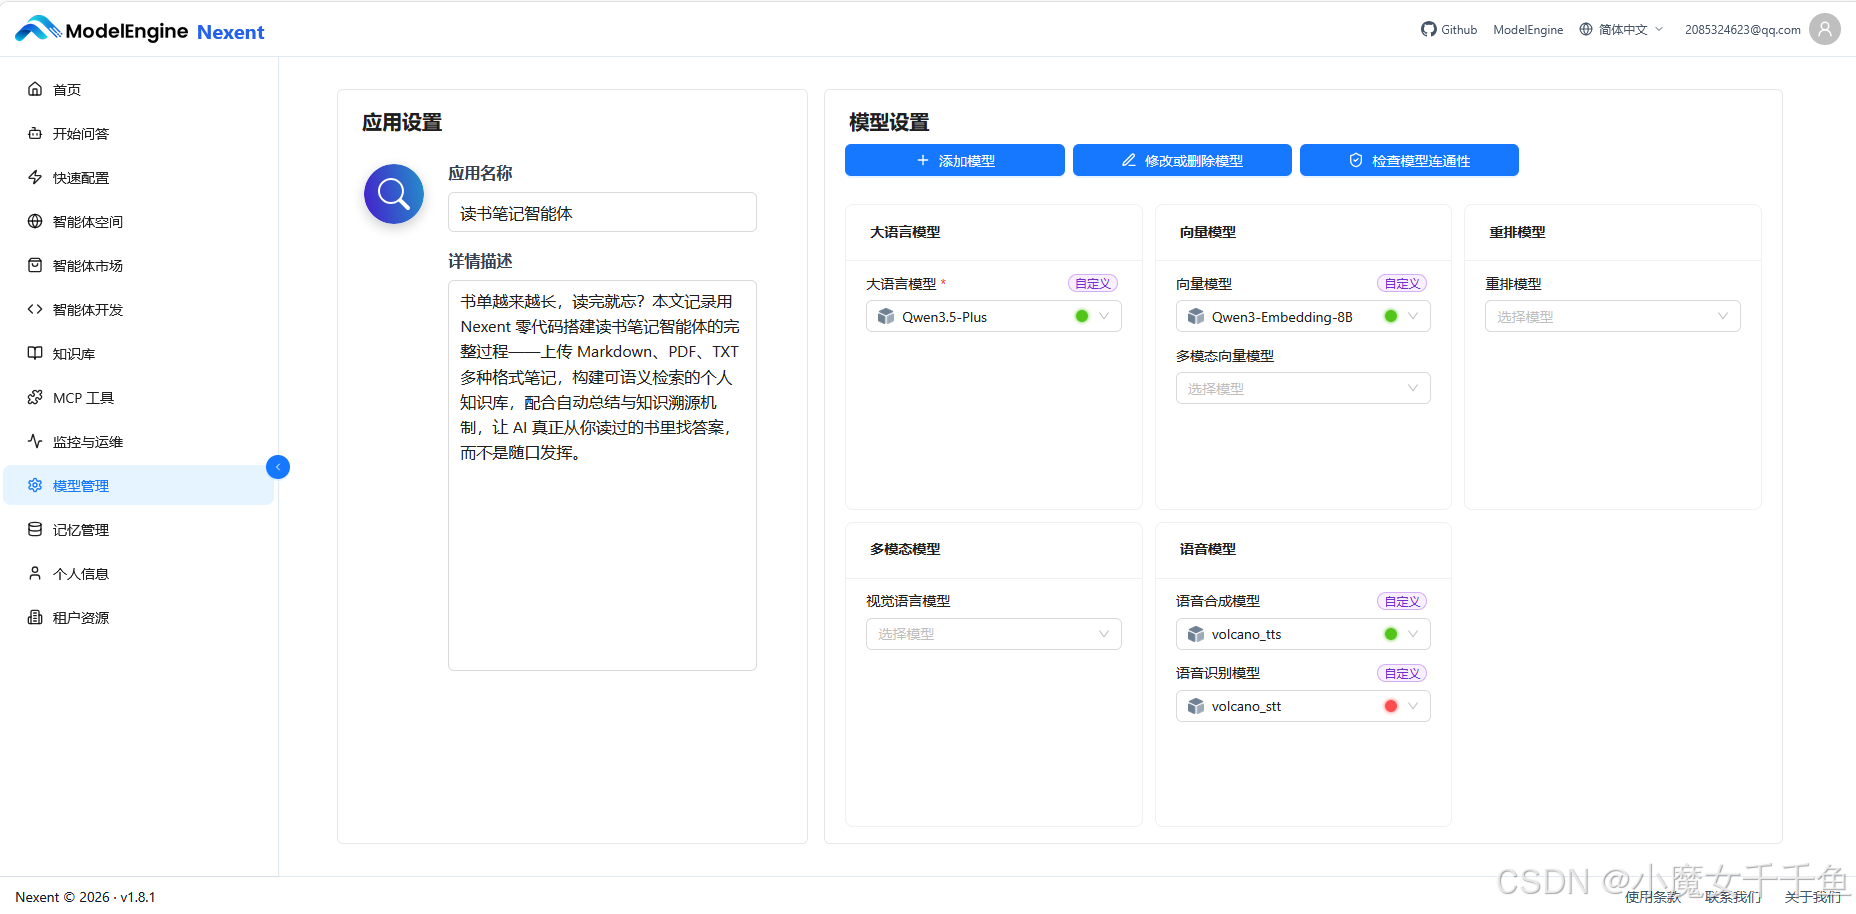Click the 详情描述 text area
This screenshot has height=914, width=1856.
coord(602,475)
